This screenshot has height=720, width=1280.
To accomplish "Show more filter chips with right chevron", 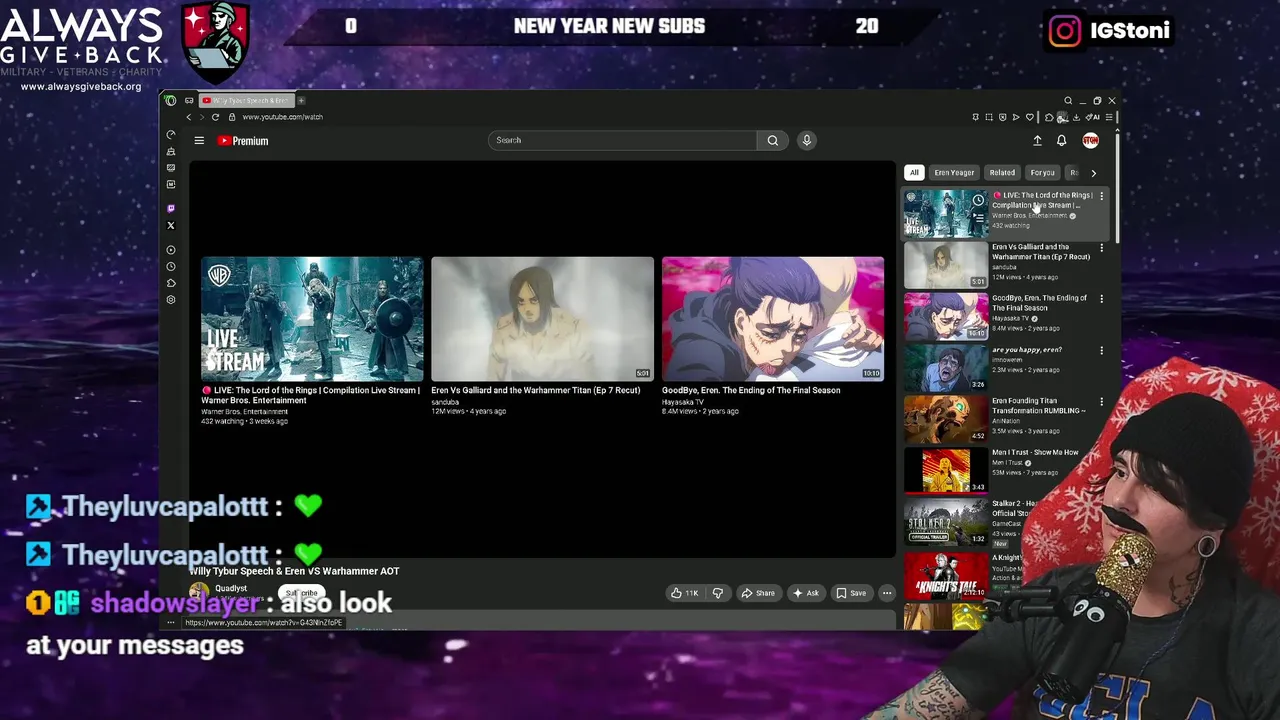I will click(x=1093, y=173).
